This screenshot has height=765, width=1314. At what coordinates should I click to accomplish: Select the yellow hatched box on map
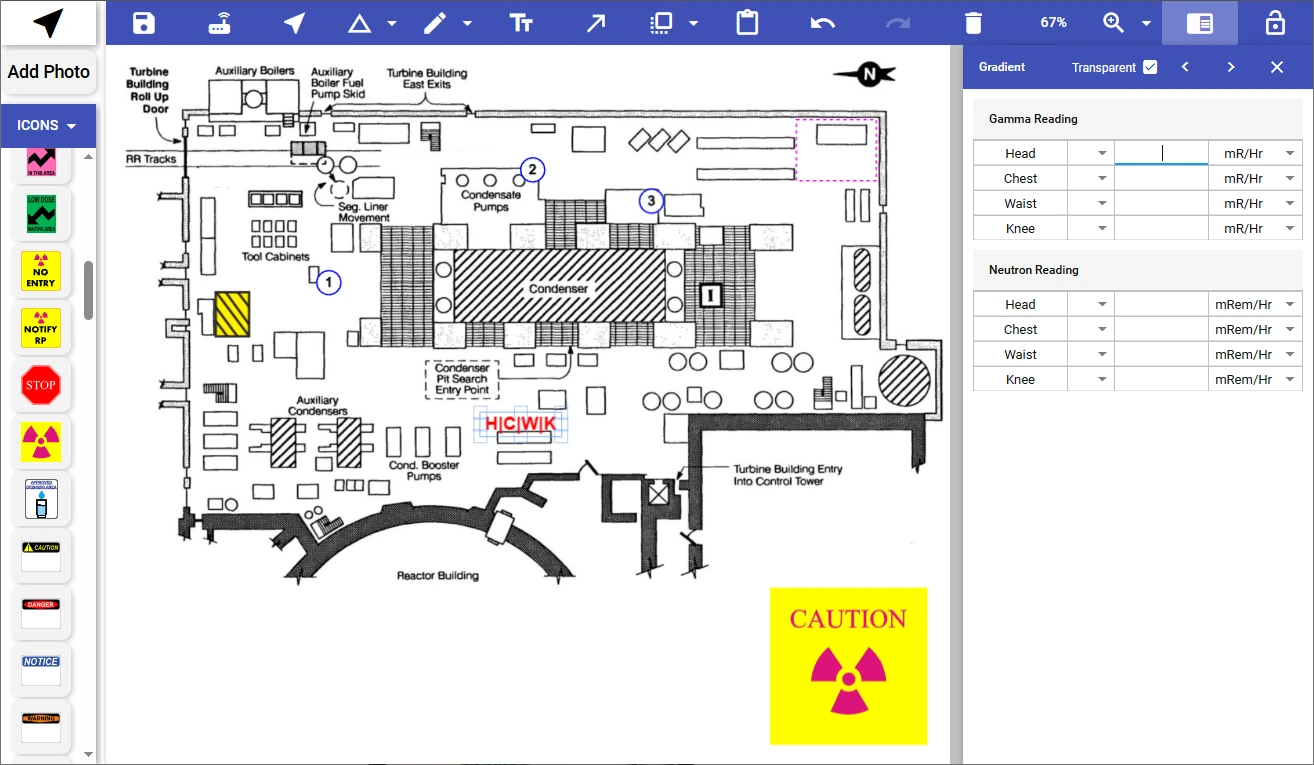tap(232, 314)
